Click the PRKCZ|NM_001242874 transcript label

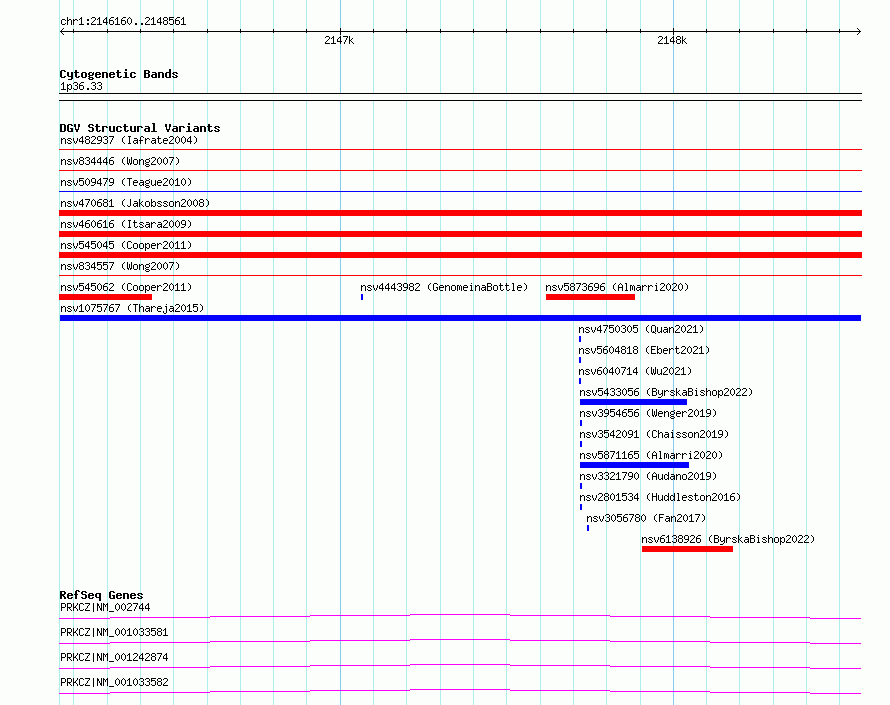pyautogui.click(x=114, y=657)
